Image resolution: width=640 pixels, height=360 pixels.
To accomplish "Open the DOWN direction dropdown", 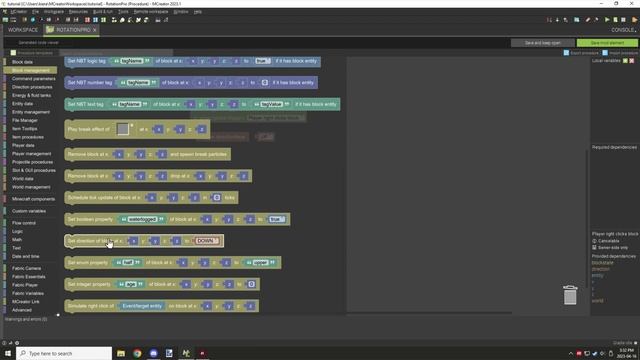I will click(x=207, y=241).
